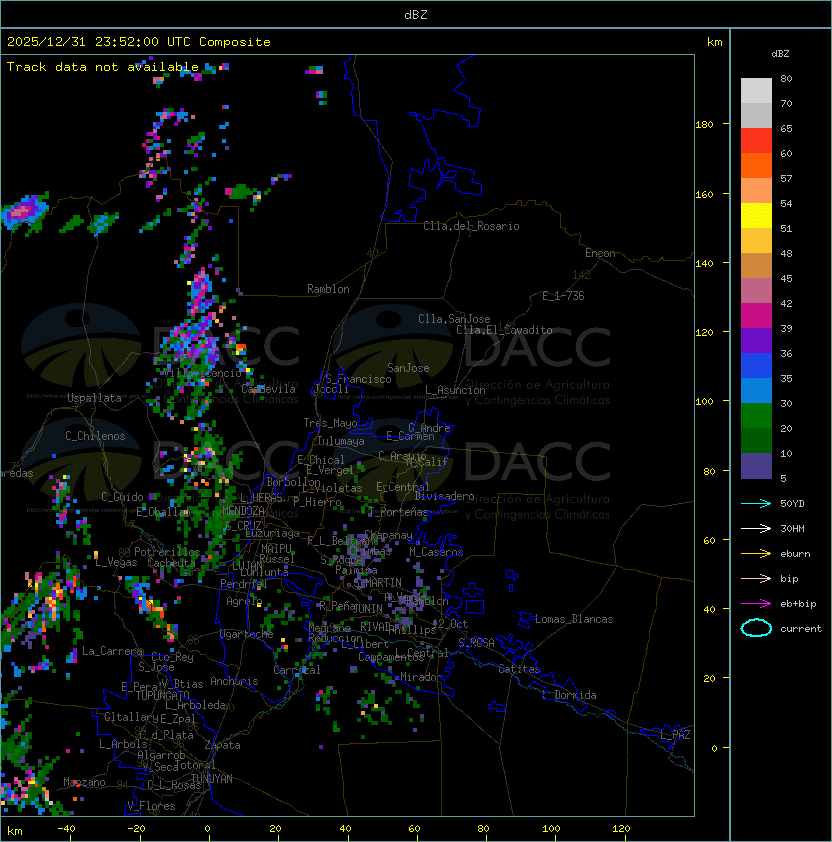Click the 'L_Asuncion' map label
832x842 pixels.
click(455, 390)
